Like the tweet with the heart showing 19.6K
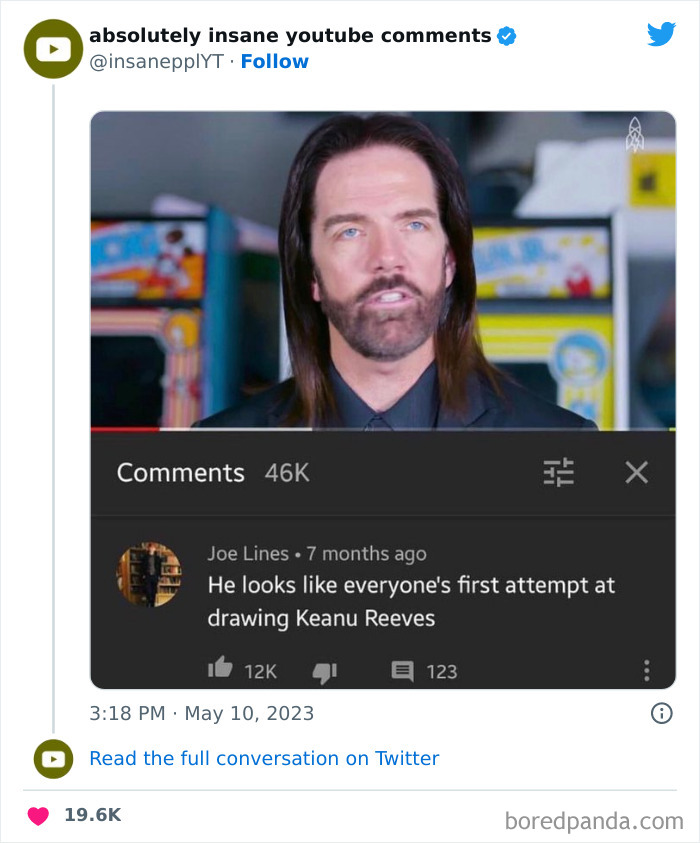The image size is (700, 843). pyautogui.click(x=36, y=815)
